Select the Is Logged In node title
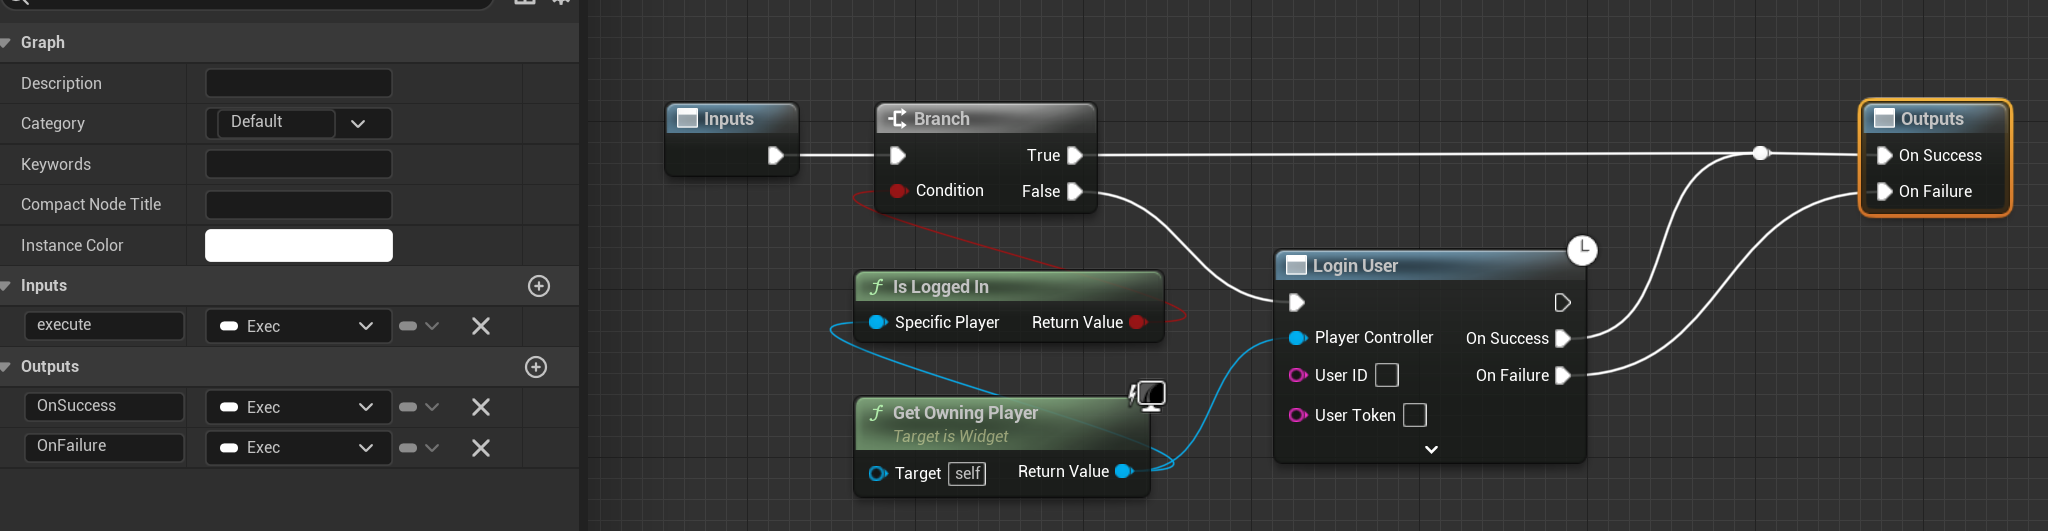2048x531 pixels. 940,287
